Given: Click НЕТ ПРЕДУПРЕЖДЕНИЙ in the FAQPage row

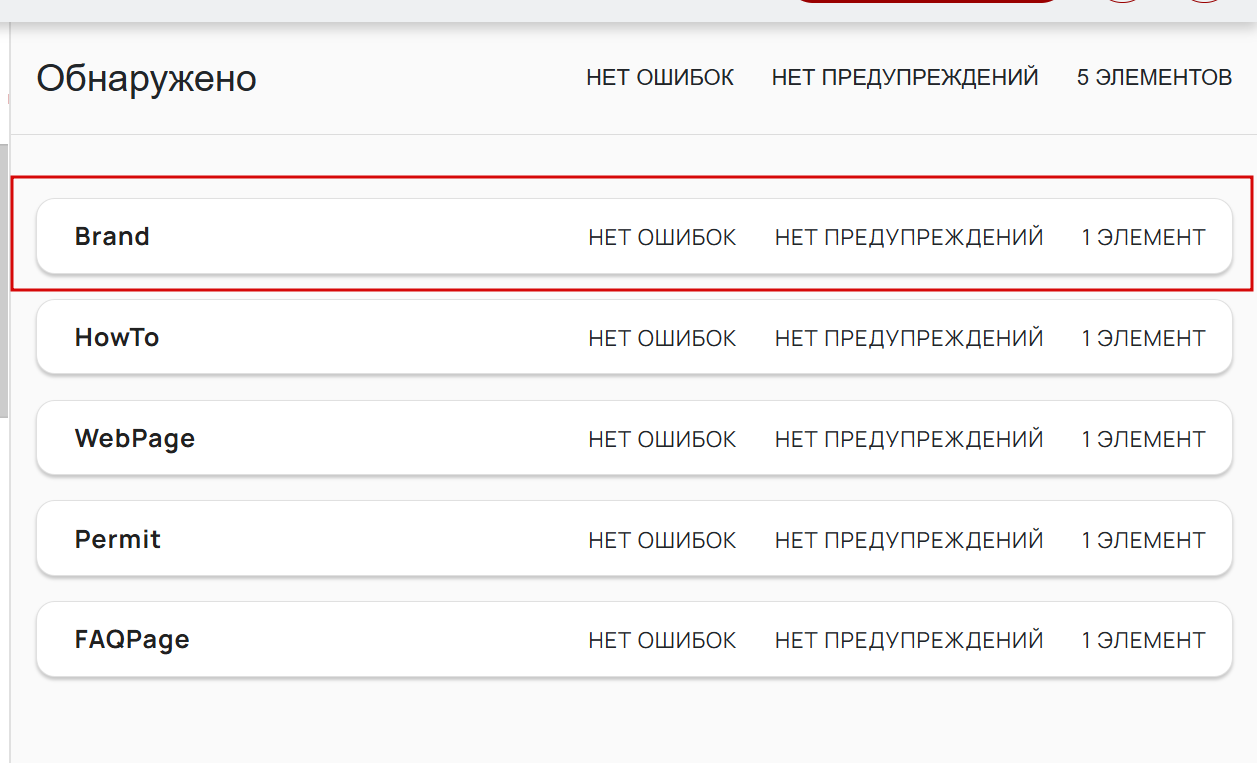Looking at the screenshot, I should point(908,641).
